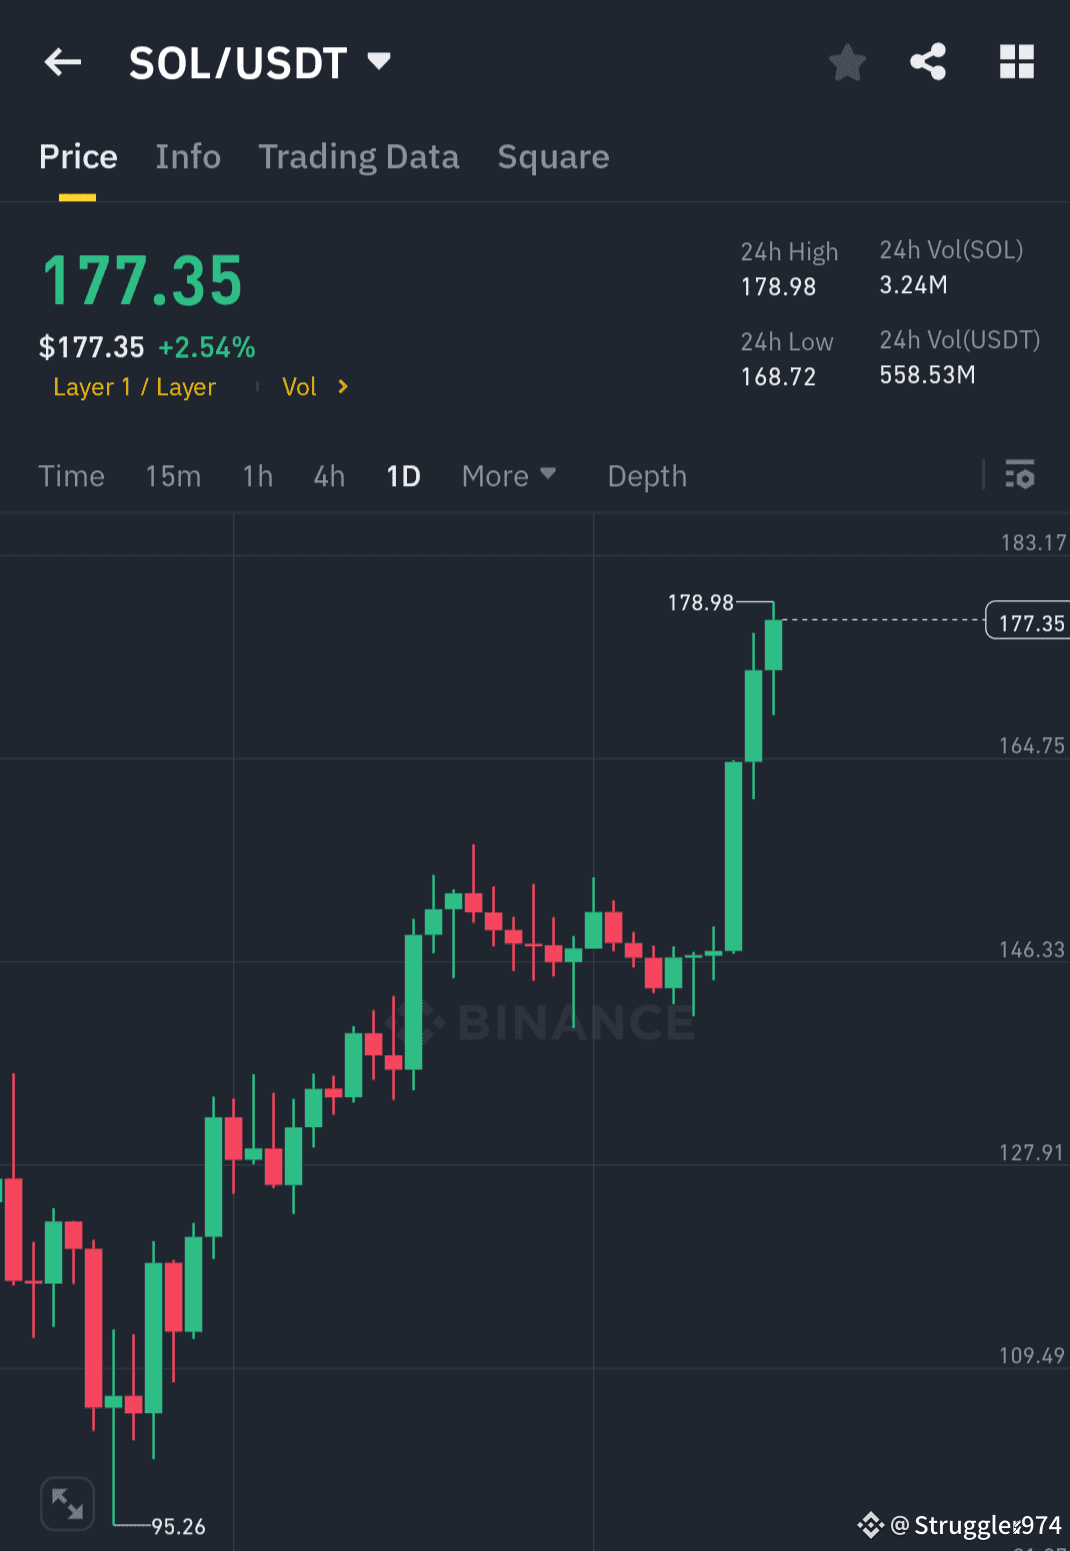
Task: Open chart indicator settings icon
Action: point(1020,476)
